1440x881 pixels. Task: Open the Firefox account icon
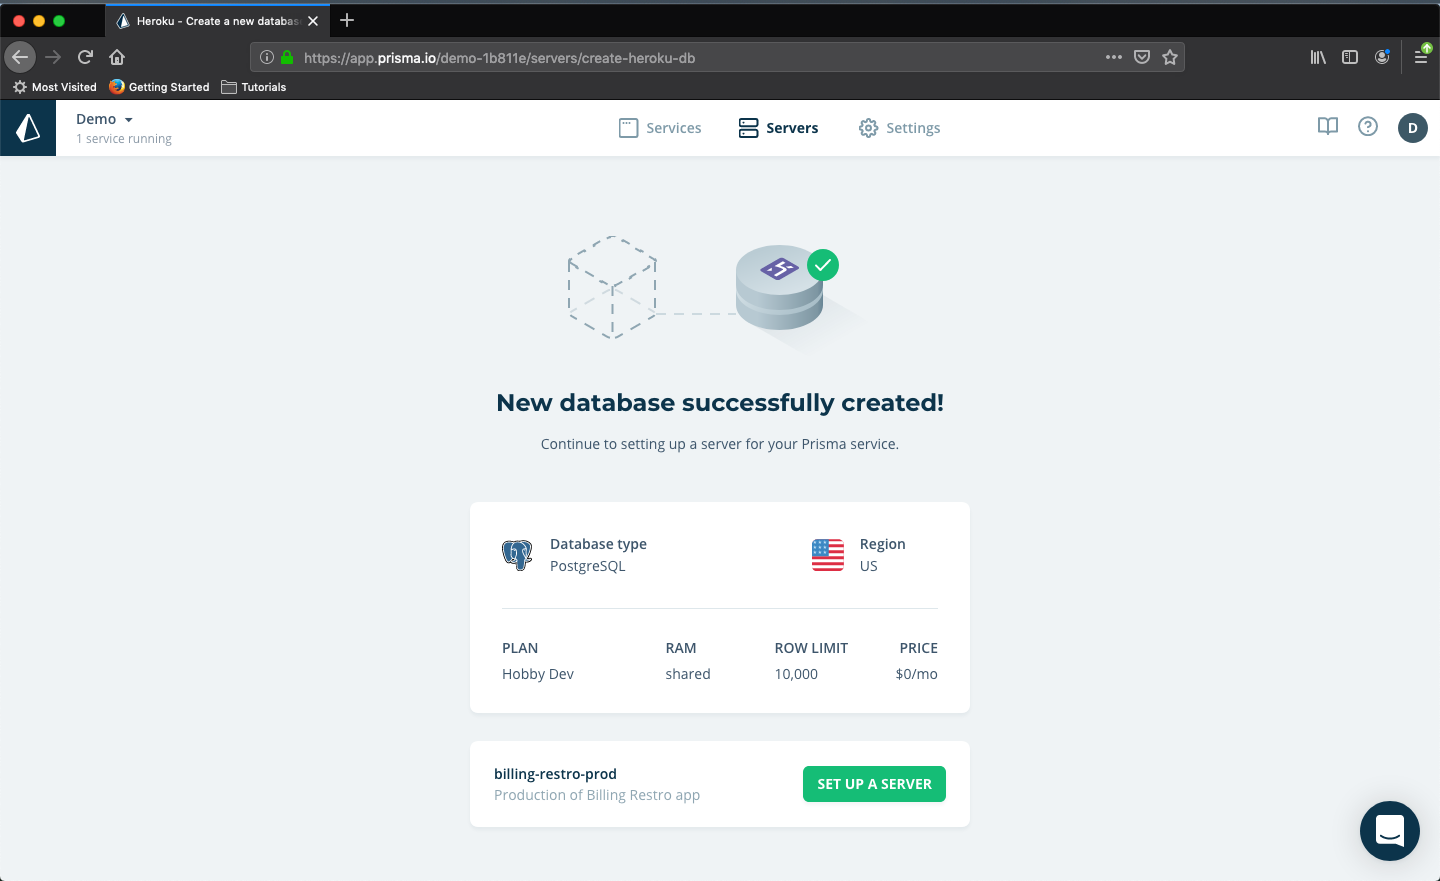click(1382, 57)
